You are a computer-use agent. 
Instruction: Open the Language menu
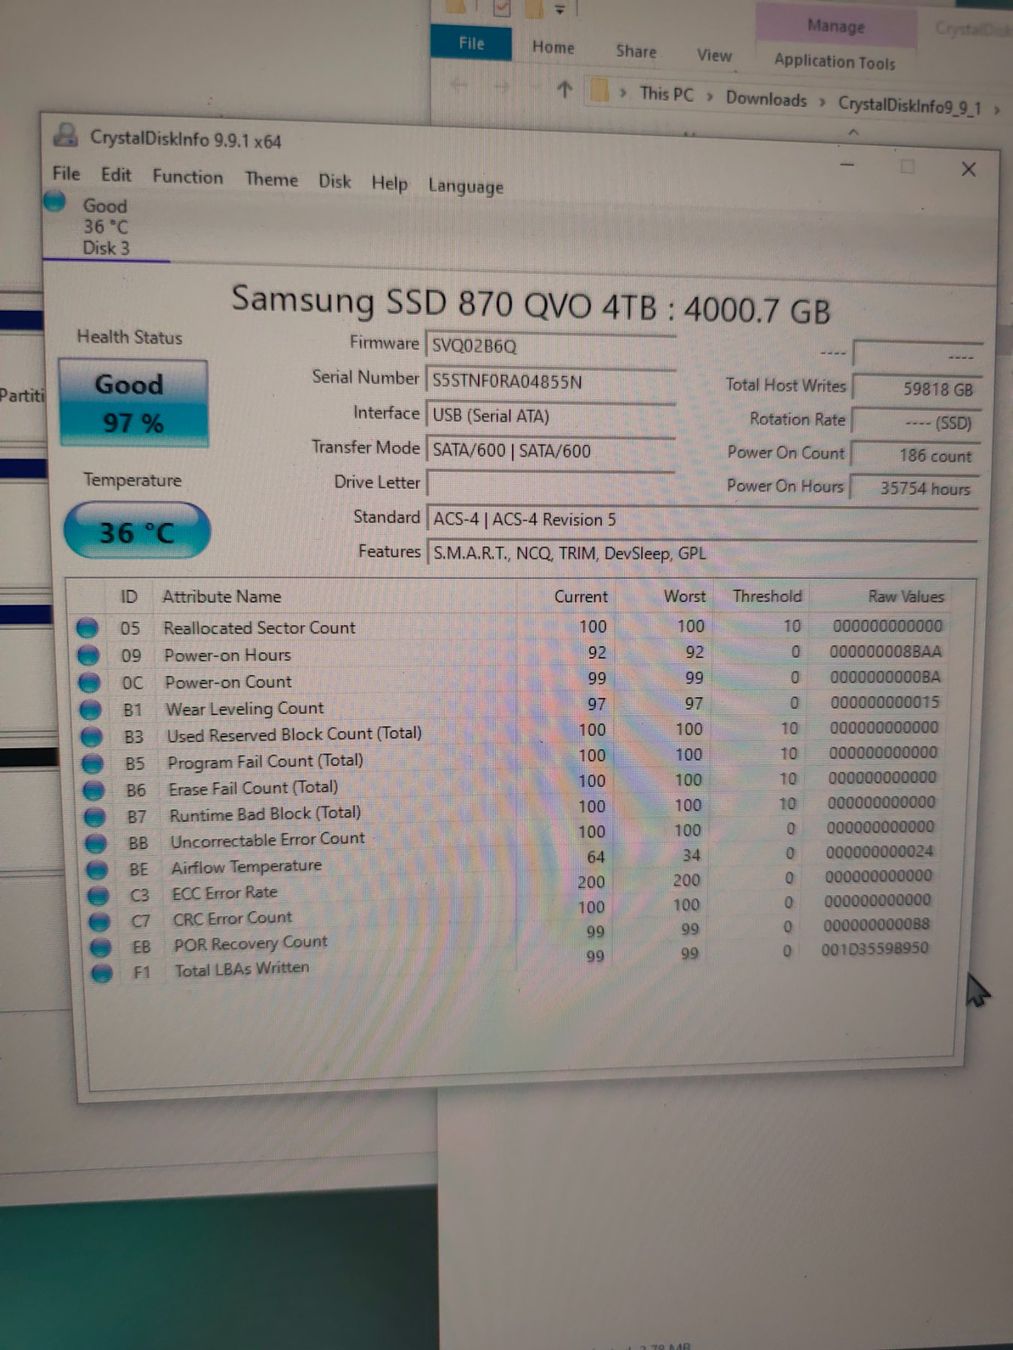click(x=466, y=186)
